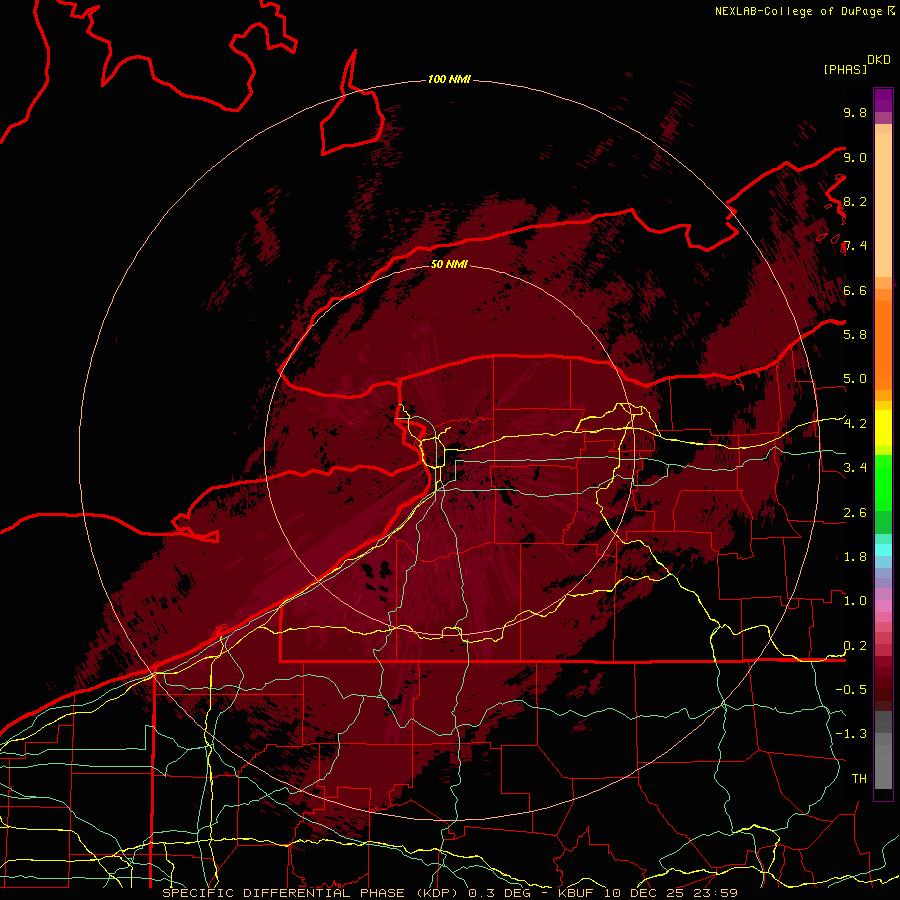This screenshot has width=900, height=900.
Task: Click the orange segment of the color bar
Action: pos(883,344)
